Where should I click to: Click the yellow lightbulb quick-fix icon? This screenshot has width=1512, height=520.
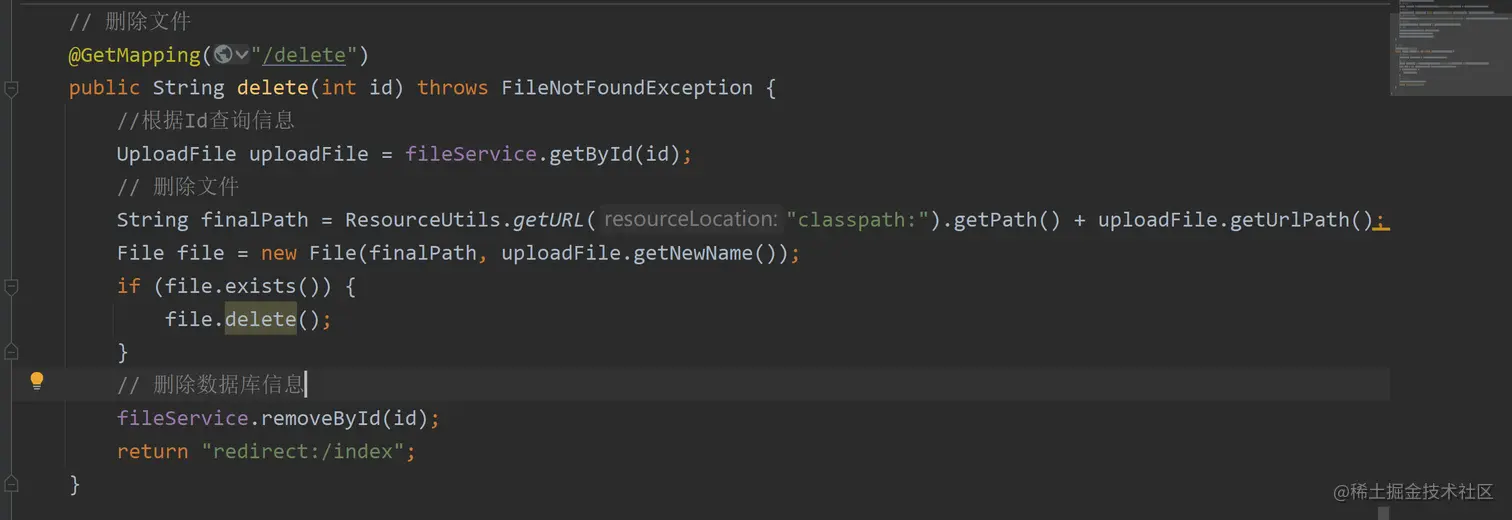(x=37, y=381)
